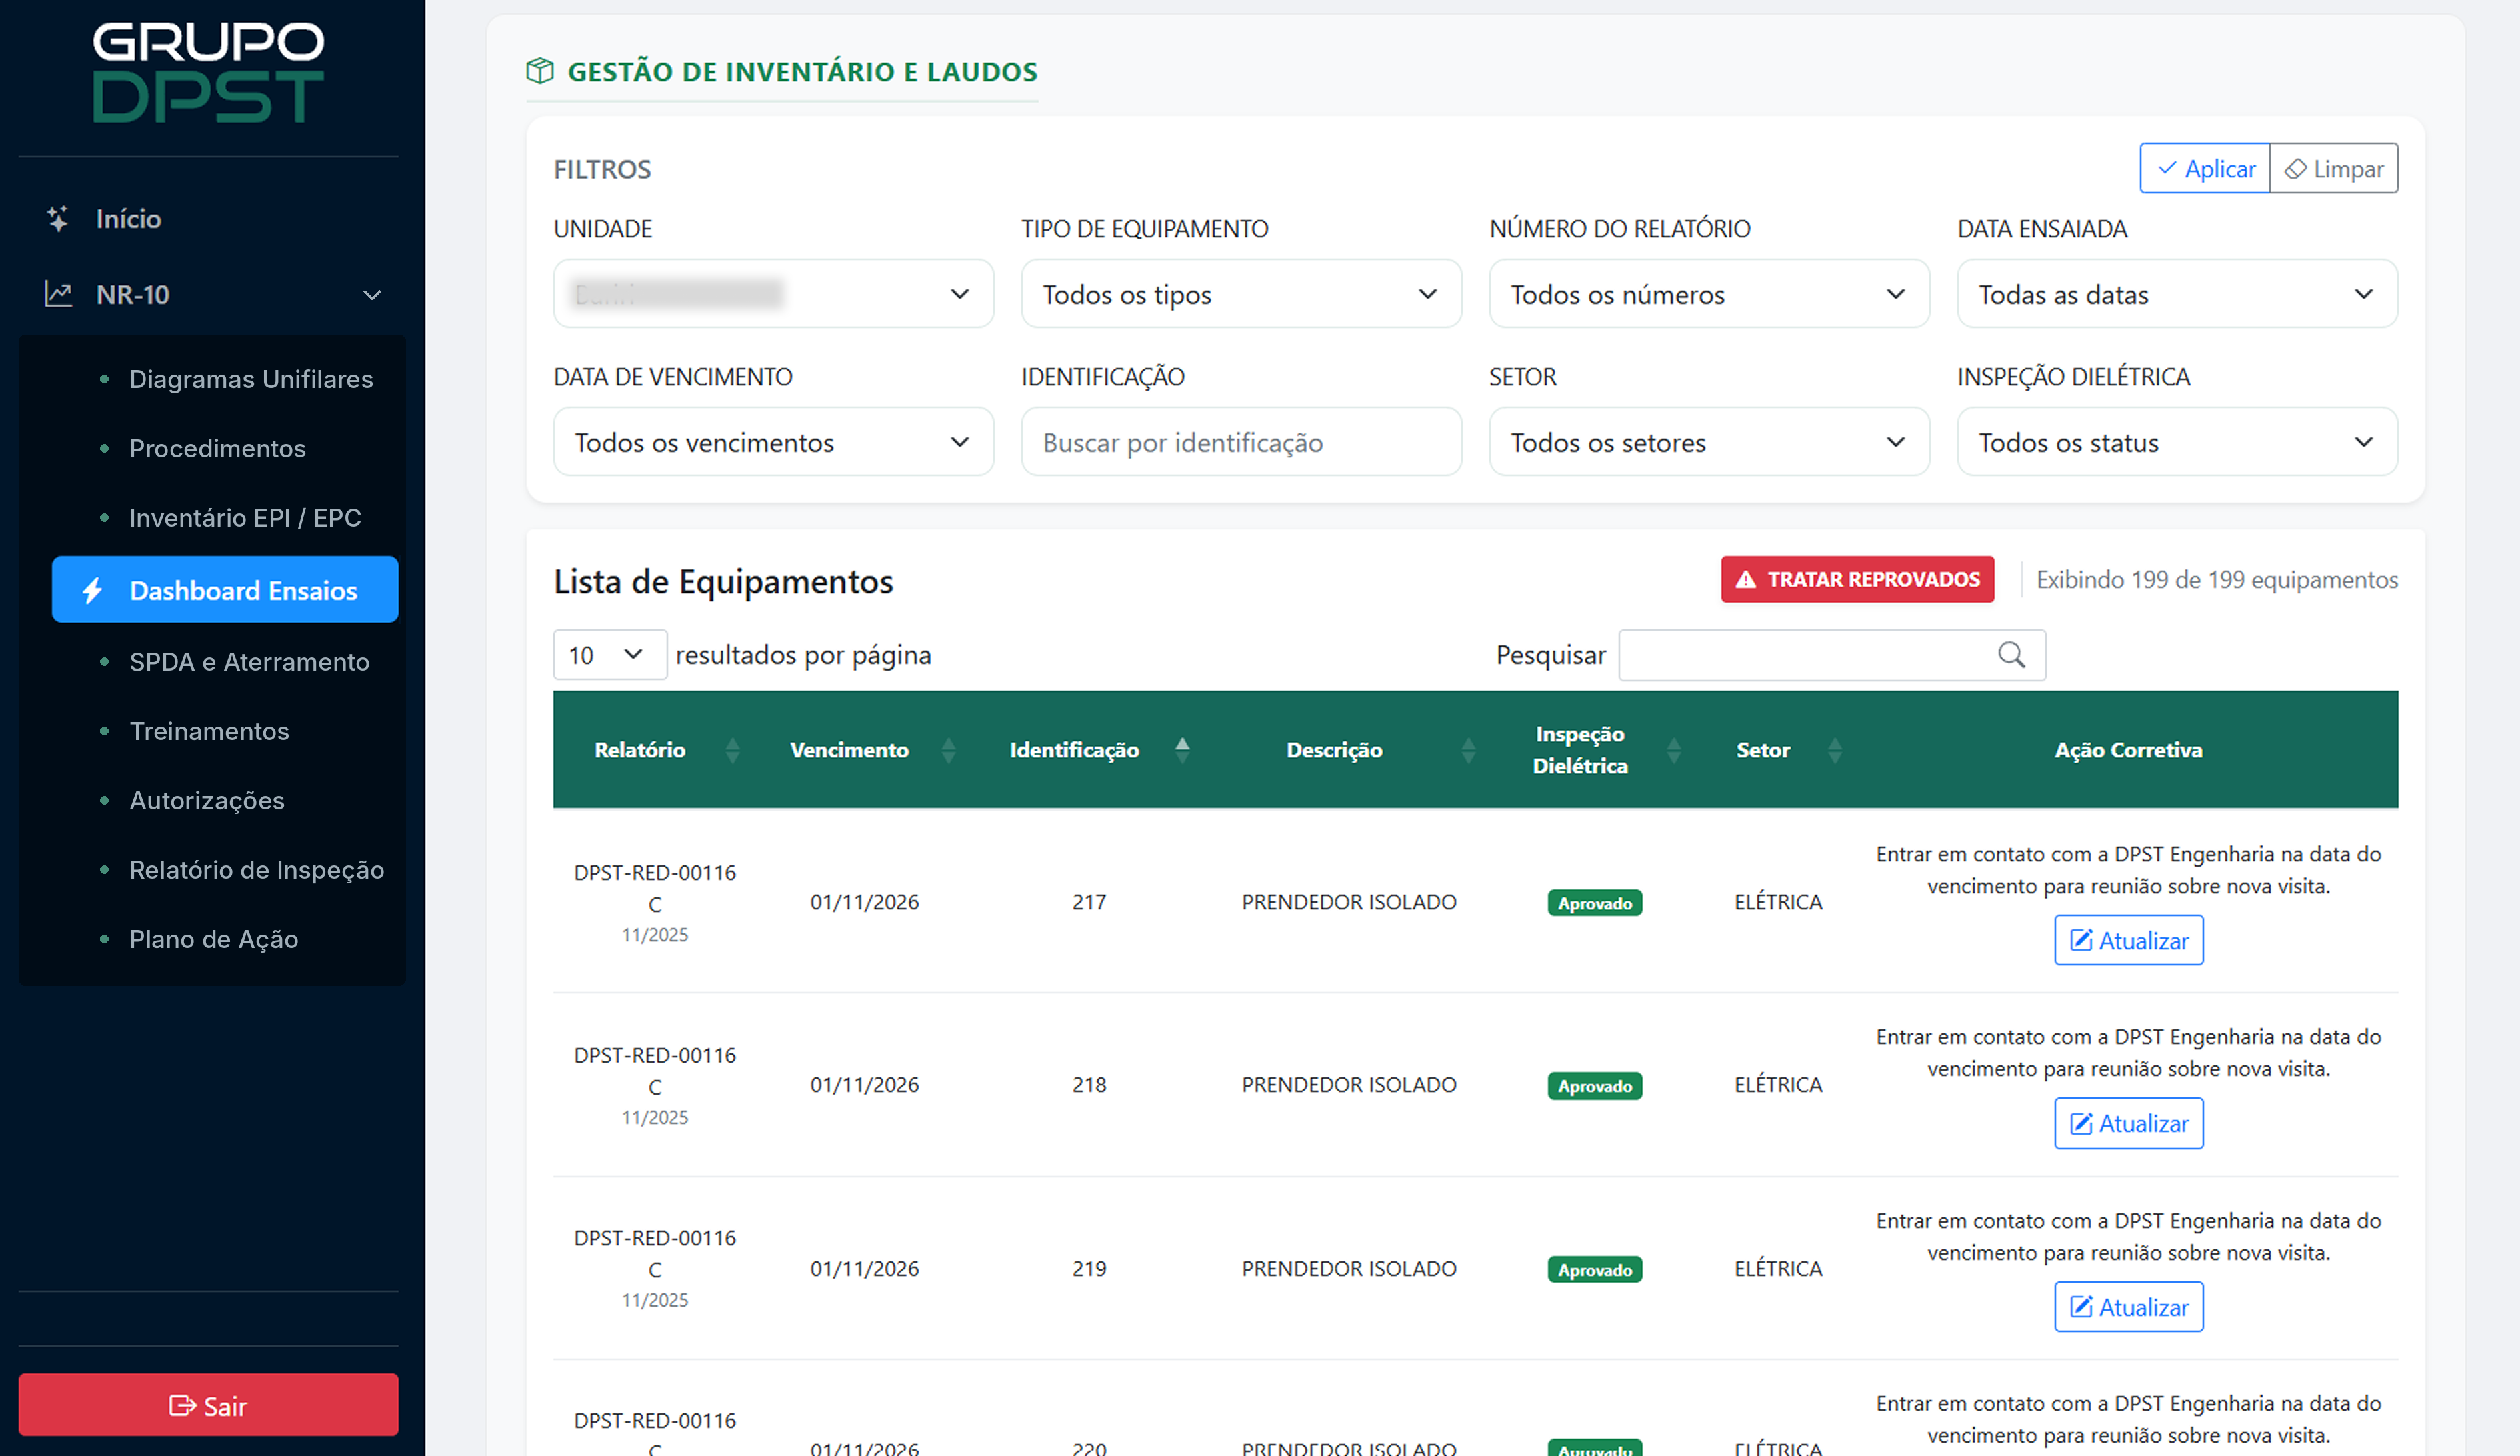Click the NR-10 chart icon
The height and width of the screenshot is (1456, 2520).
58,294
